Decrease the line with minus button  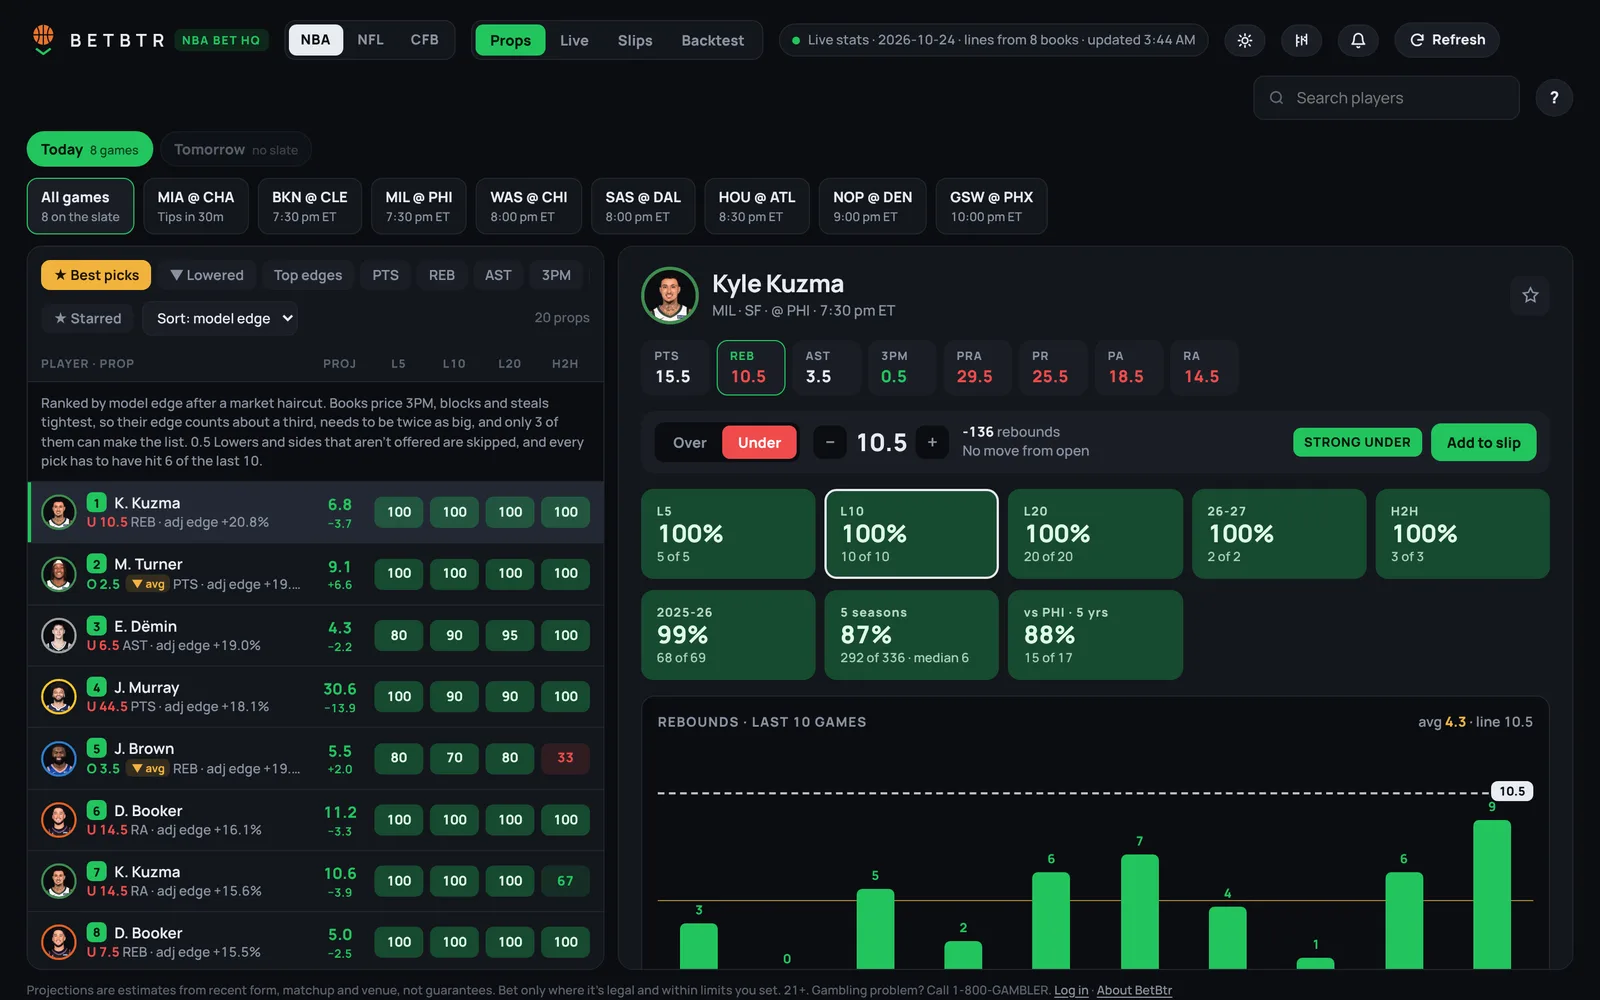pyautogui.click(x=829, y=442)
